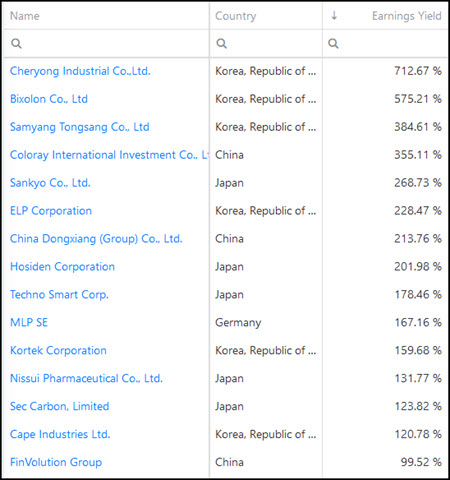Focus the Country filter input field

click(x=266, y=43)
